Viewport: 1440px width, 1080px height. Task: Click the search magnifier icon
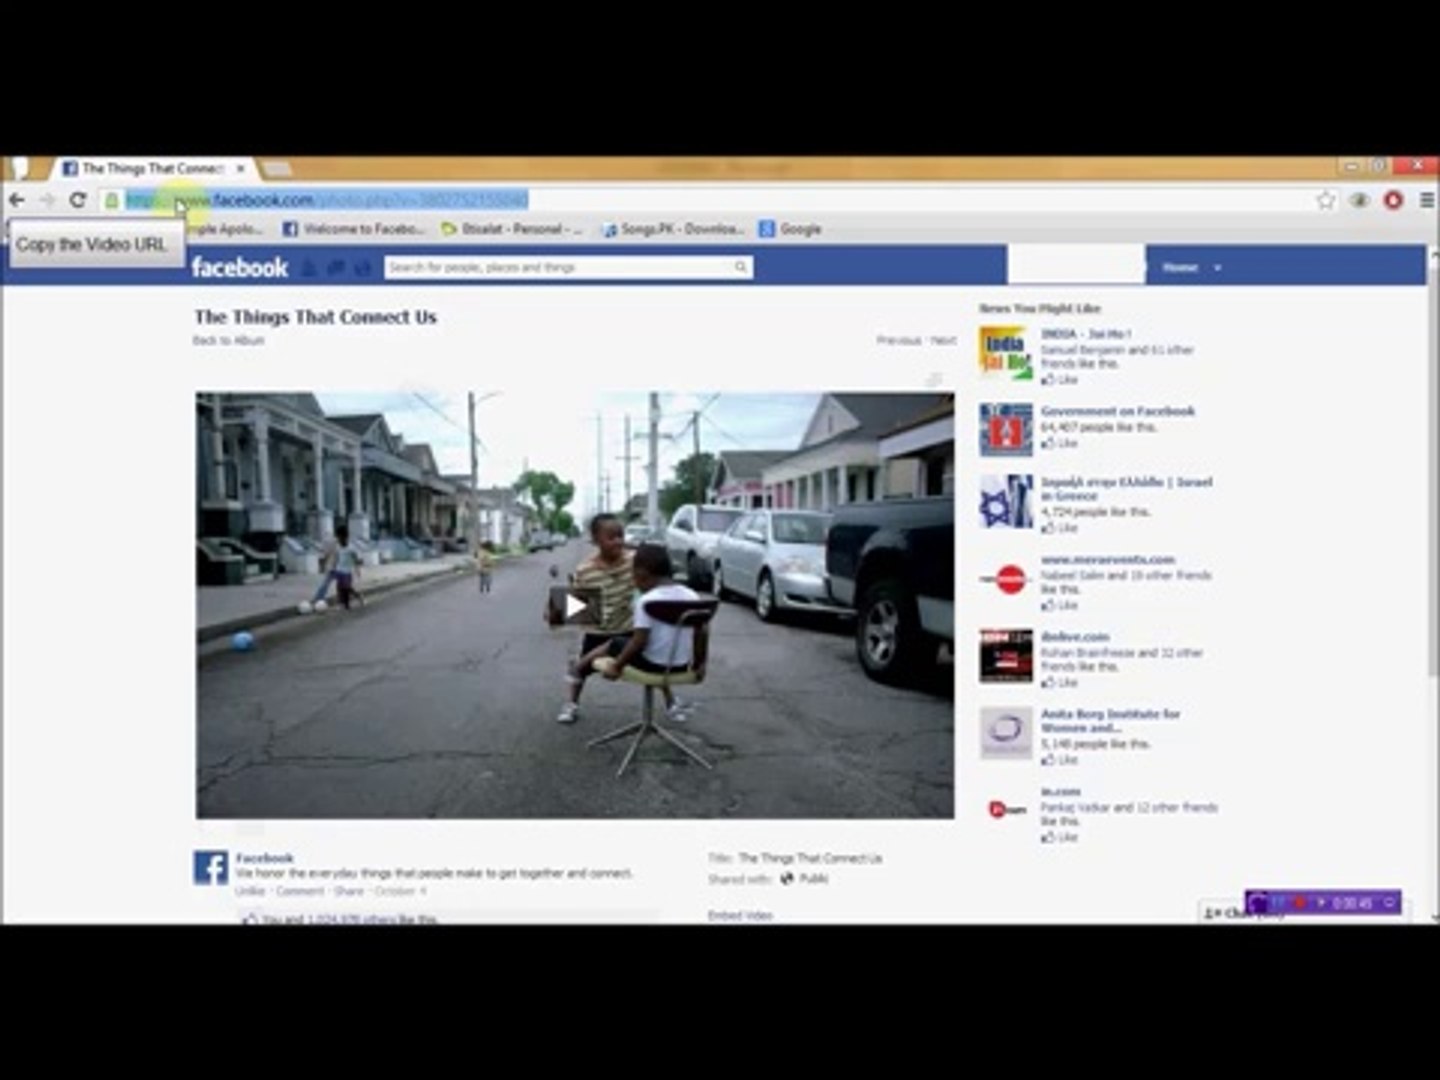click(741, 267)
